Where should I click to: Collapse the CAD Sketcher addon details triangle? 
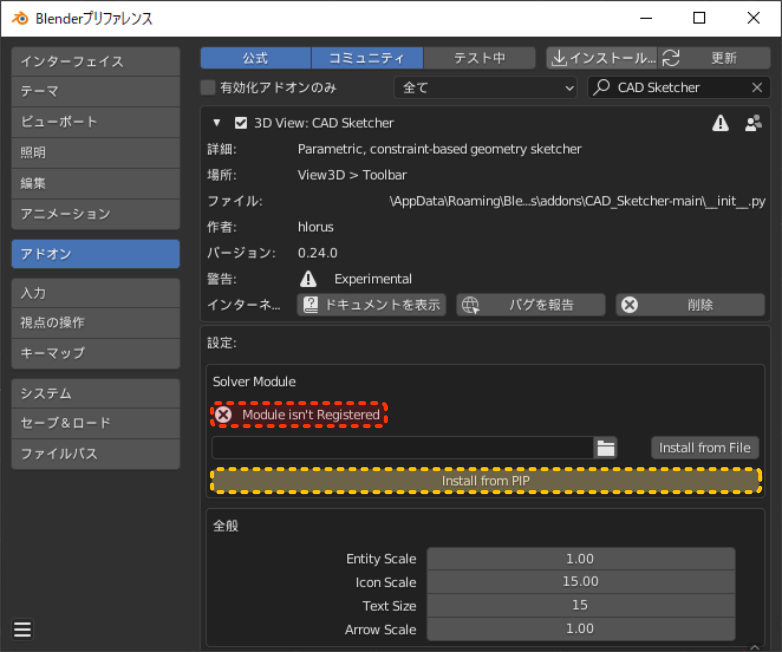(x=216, y=123)
